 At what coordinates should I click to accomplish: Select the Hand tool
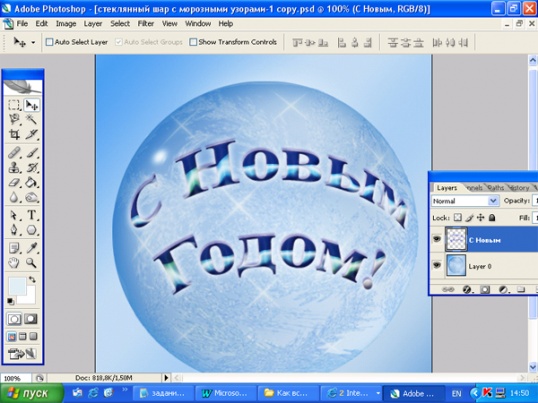coord(14,263)
